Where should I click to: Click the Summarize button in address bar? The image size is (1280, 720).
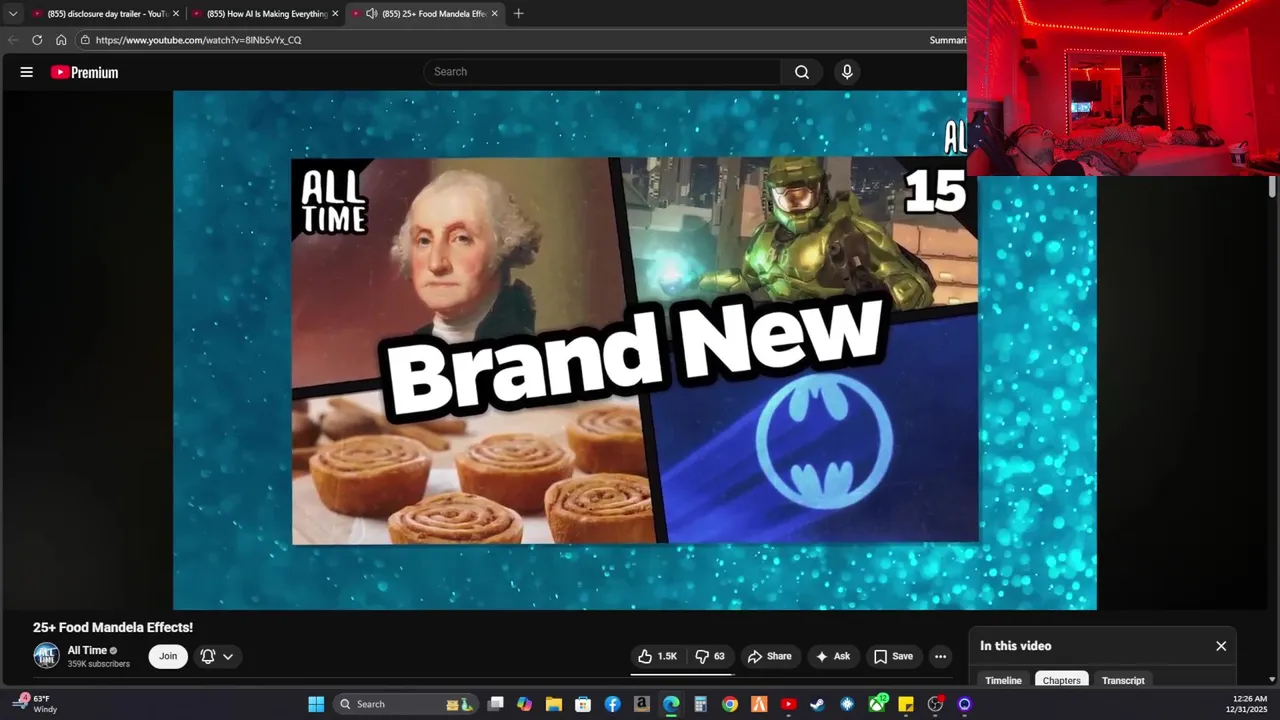tap(948, 40)
